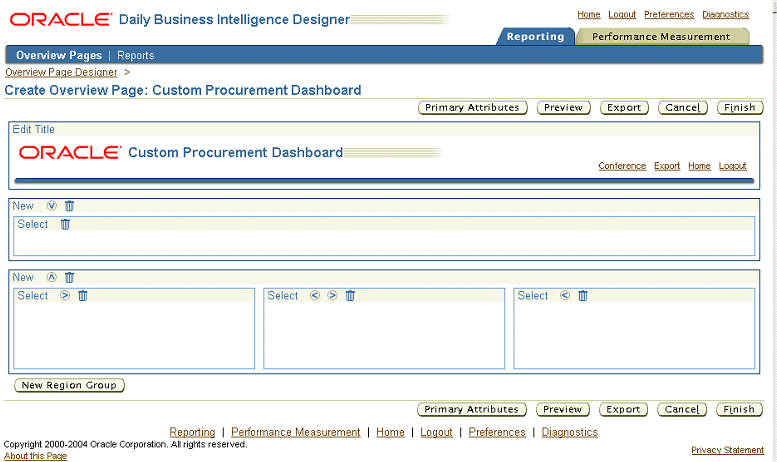Click bottom Primary Attributes button
This screenshot has width=777, height=462.
pyautogui.click(x=472, y=409)
